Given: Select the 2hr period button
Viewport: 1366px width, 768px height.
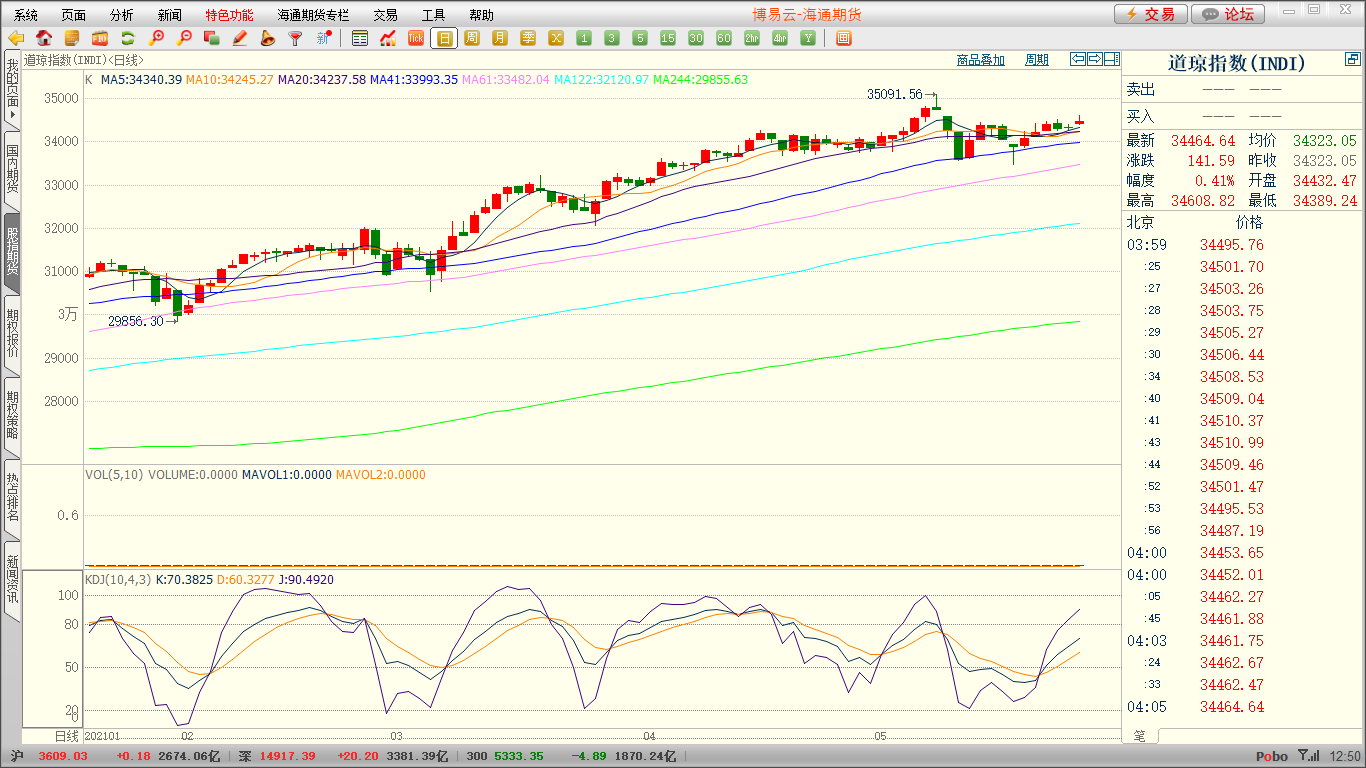Looking at the screenshot, I should [x=752, y=38].
